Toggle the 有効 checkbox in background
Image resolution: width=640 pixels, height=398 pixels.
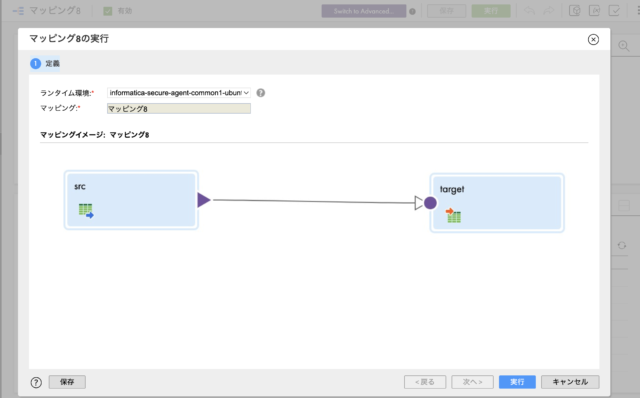108,11
